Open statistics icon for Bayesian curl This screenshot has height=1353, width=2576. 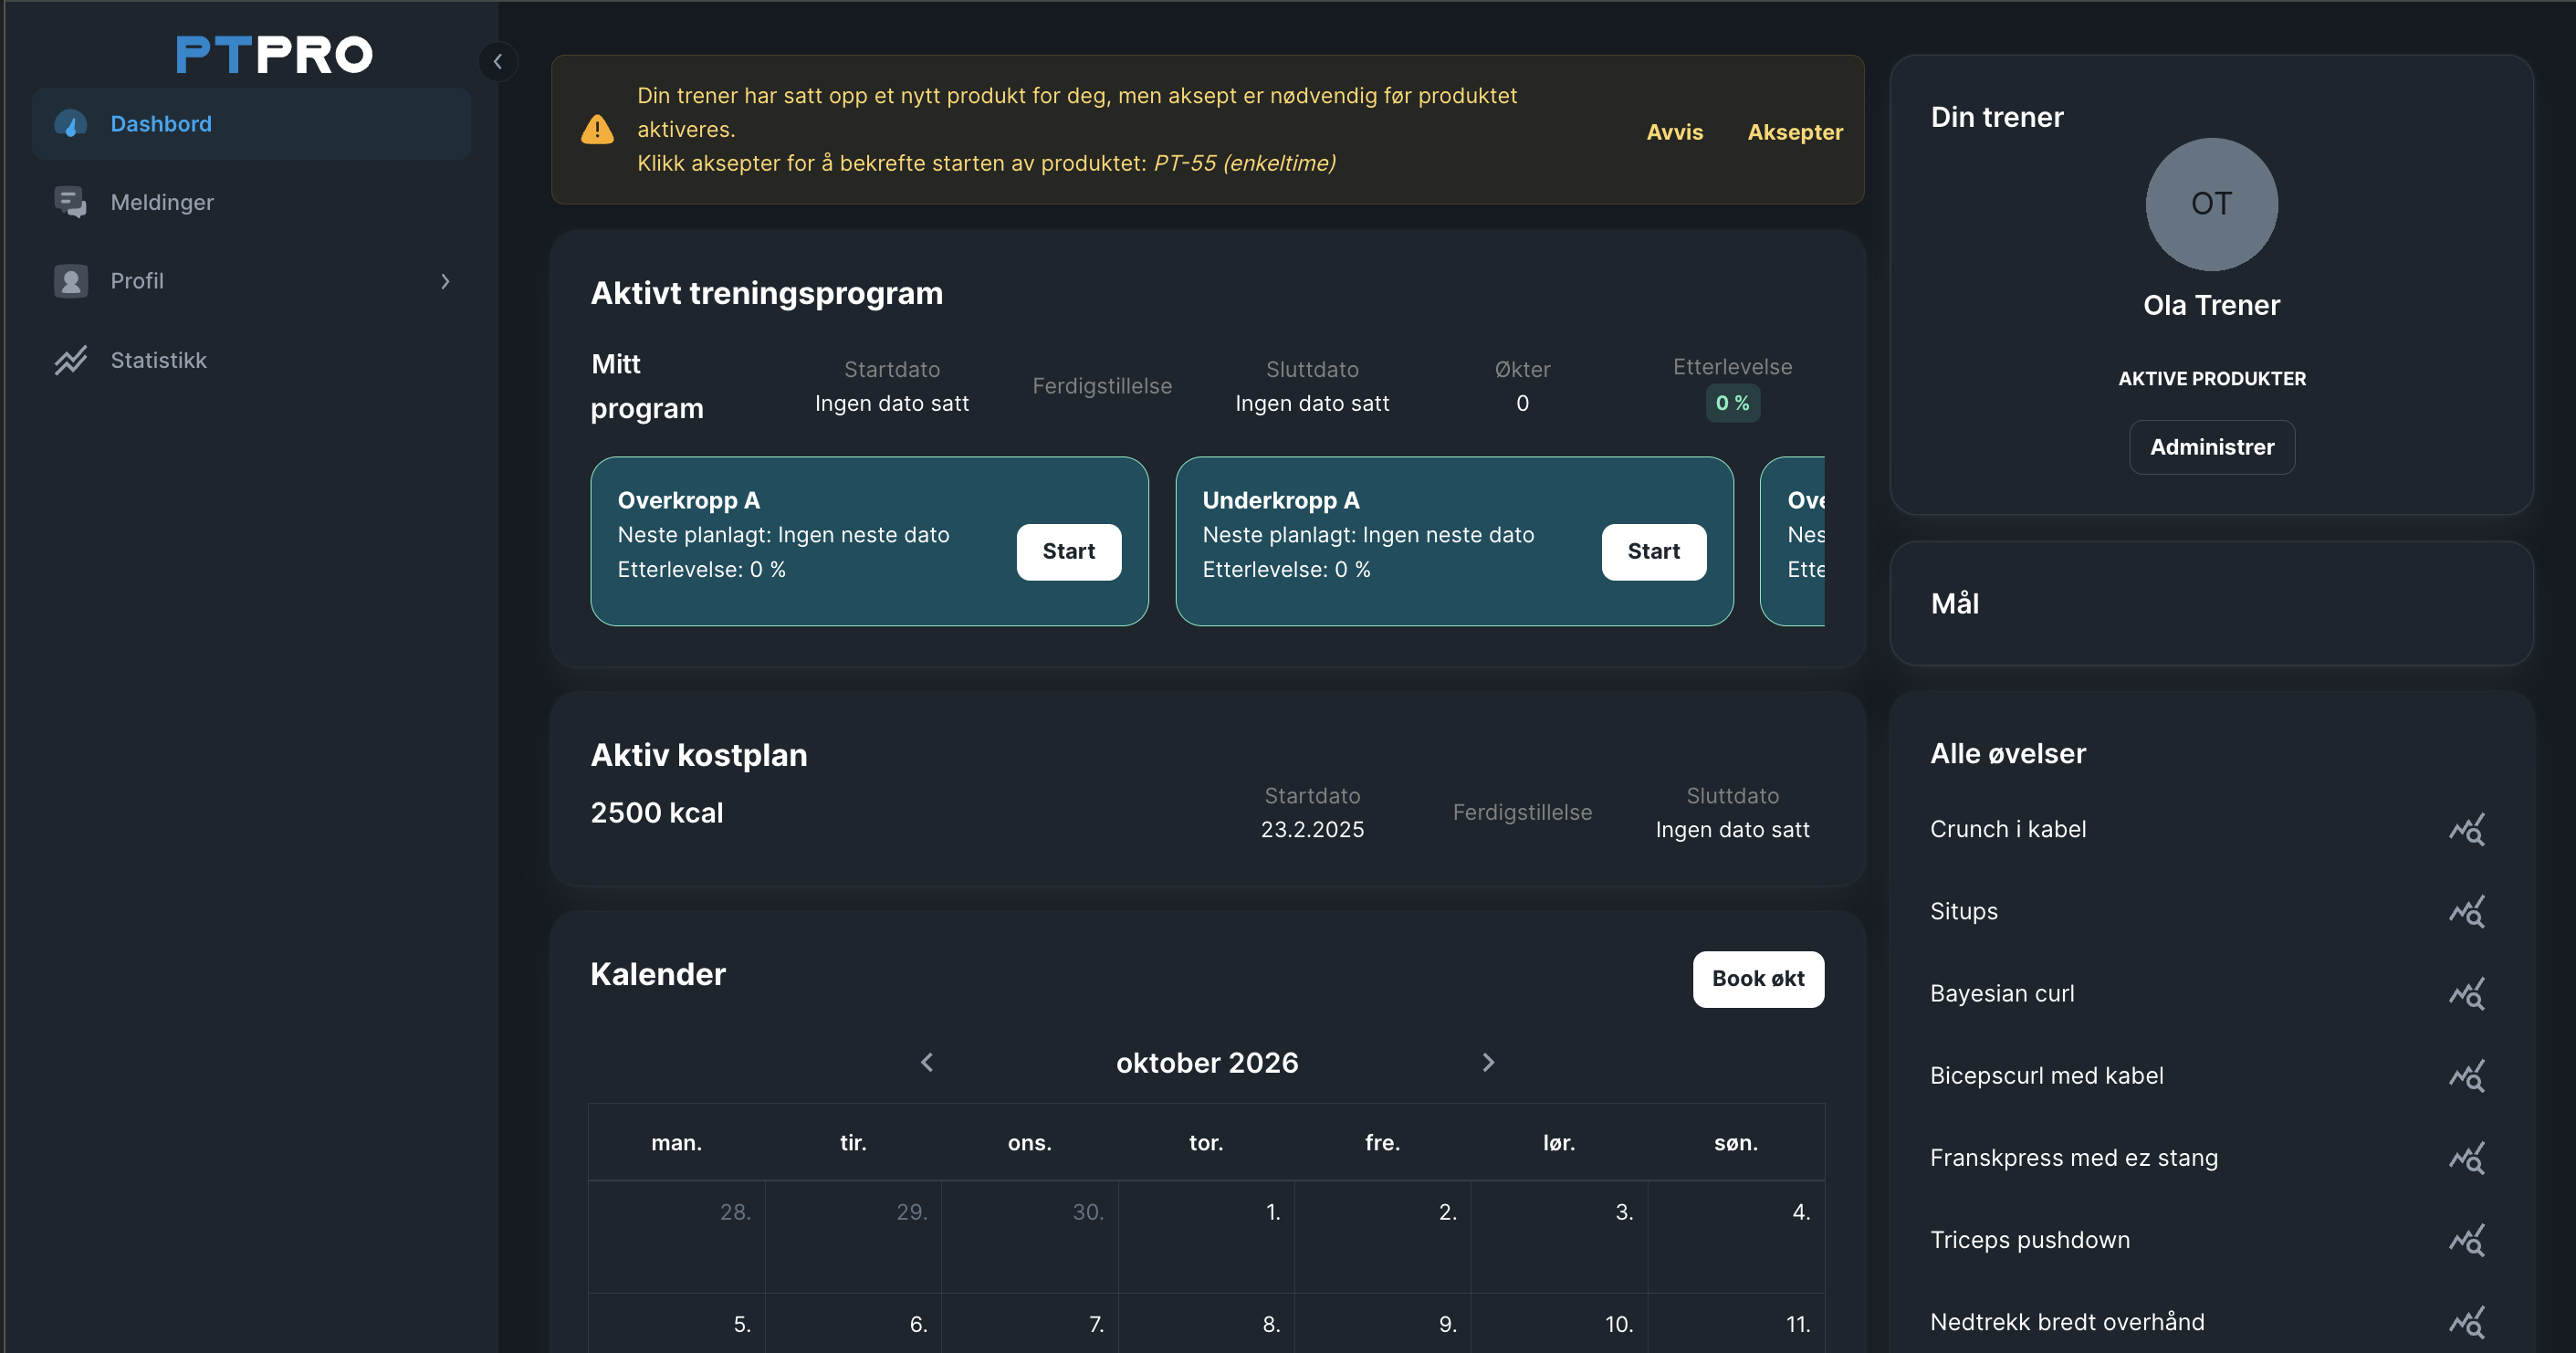pyautogui.click(x=2466, y=993)
